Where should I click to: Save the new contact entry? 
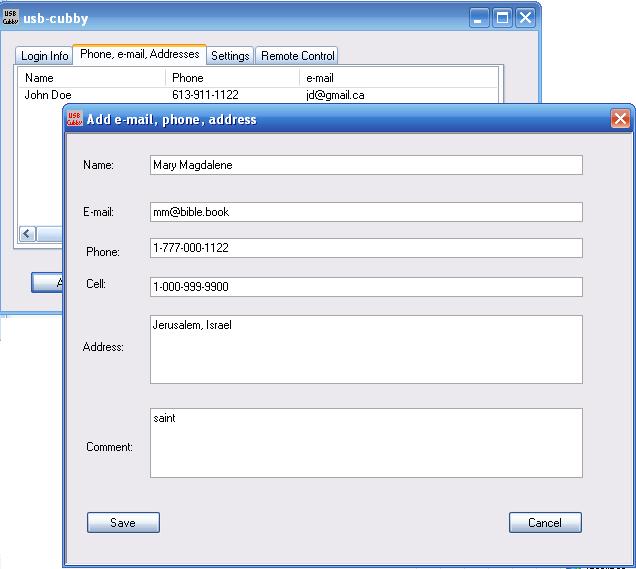123,523
